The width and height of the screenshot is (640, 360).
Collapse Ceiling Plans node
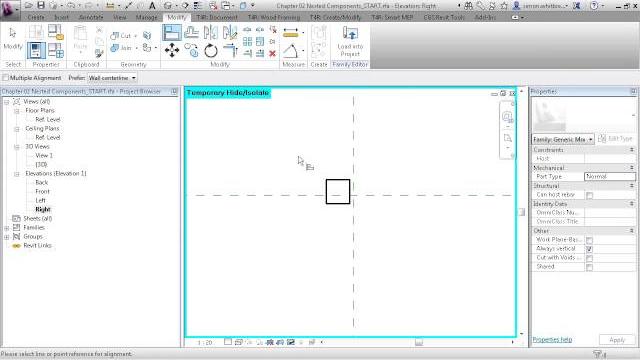tap(17, 129)
